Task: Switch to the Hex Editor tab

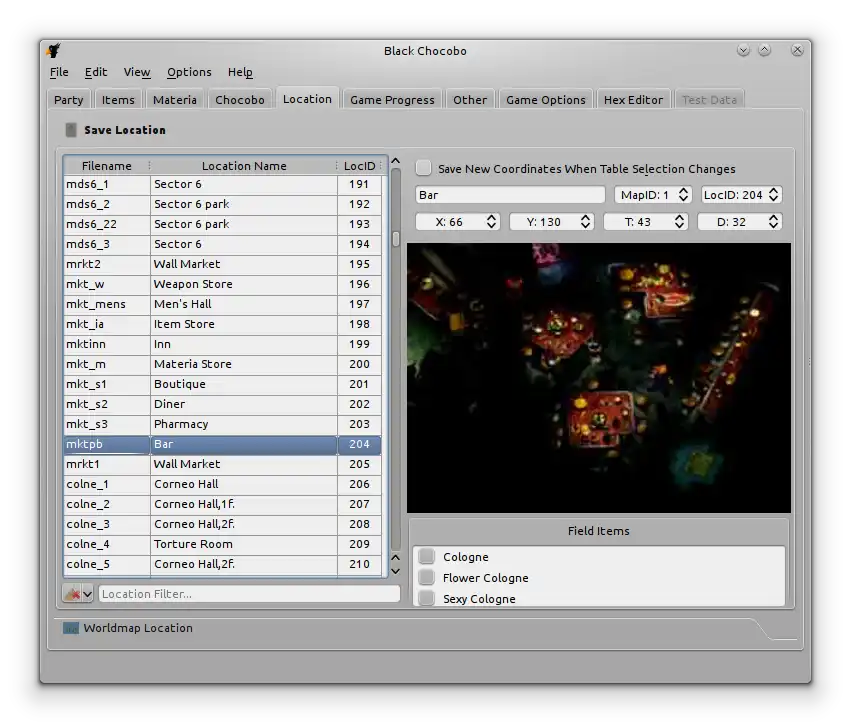Action: (633, 100)
